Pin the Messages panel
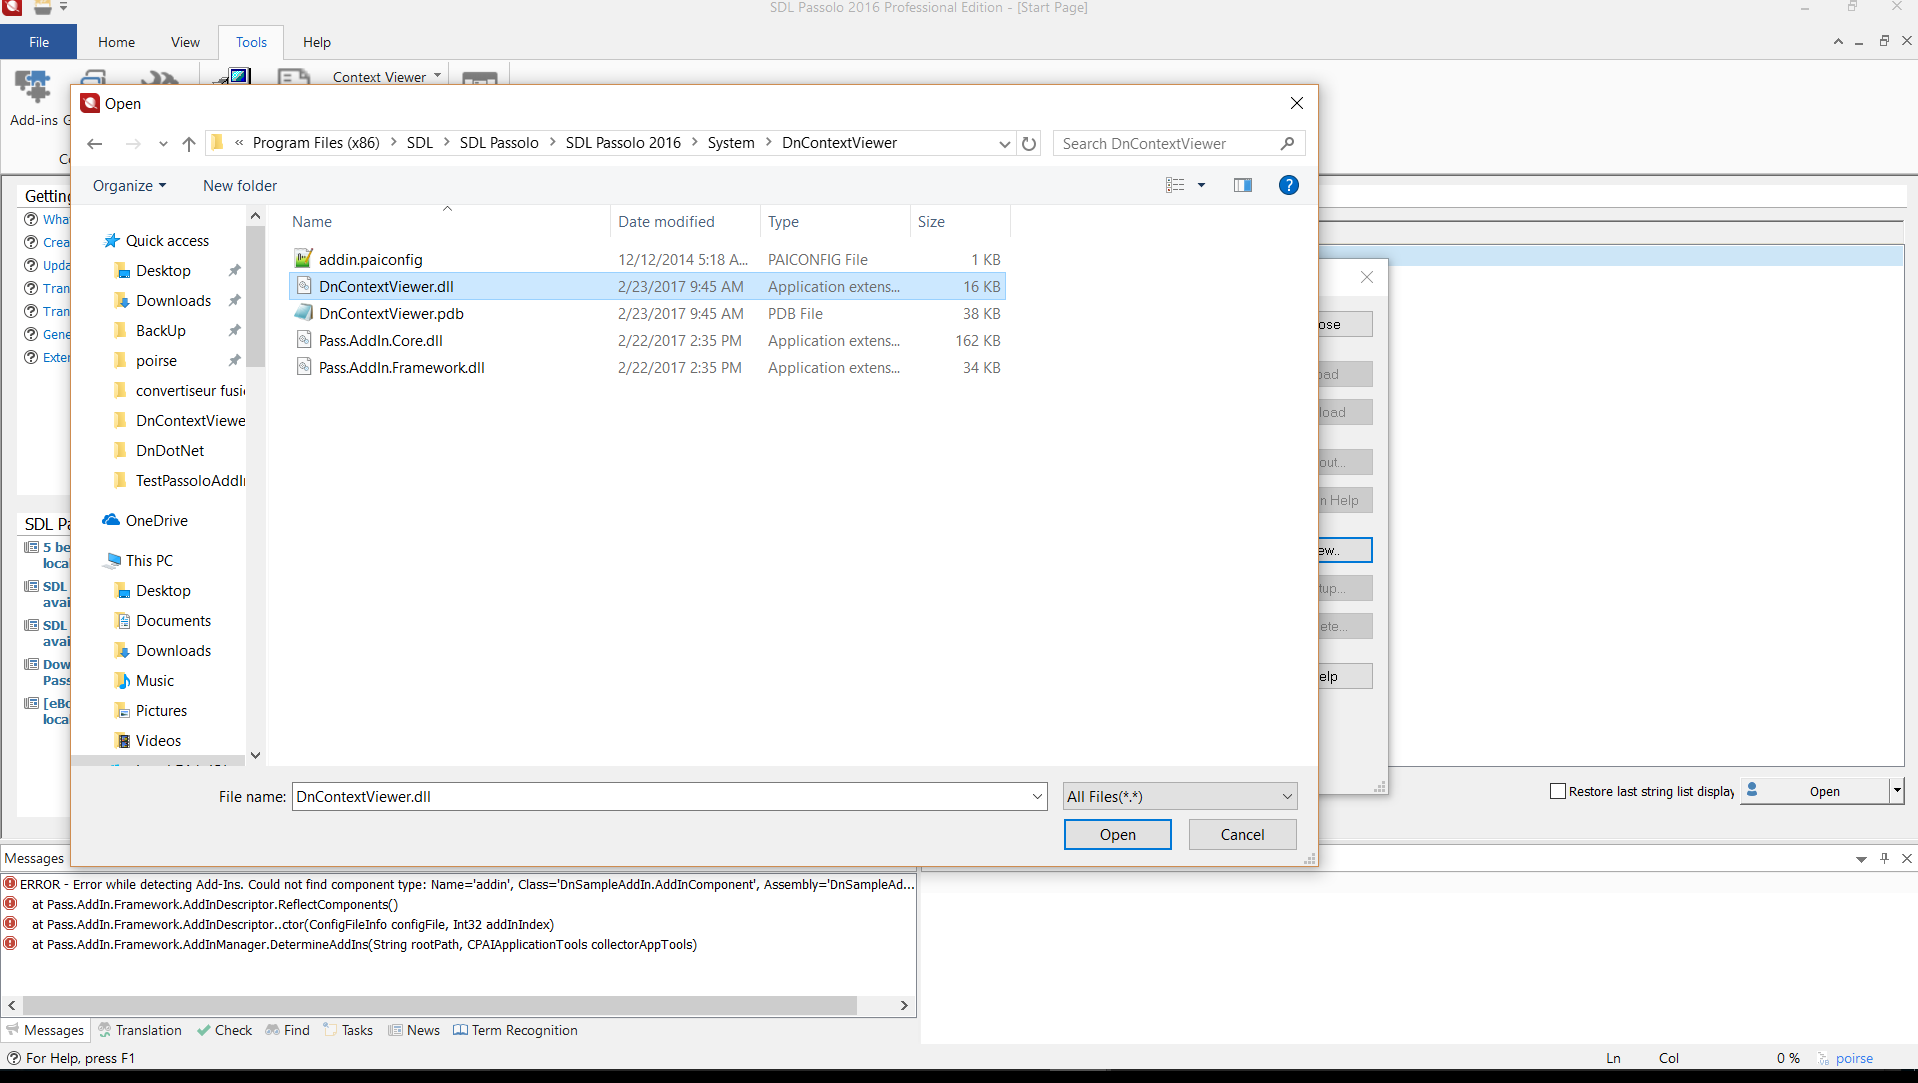 [1885, 858]
